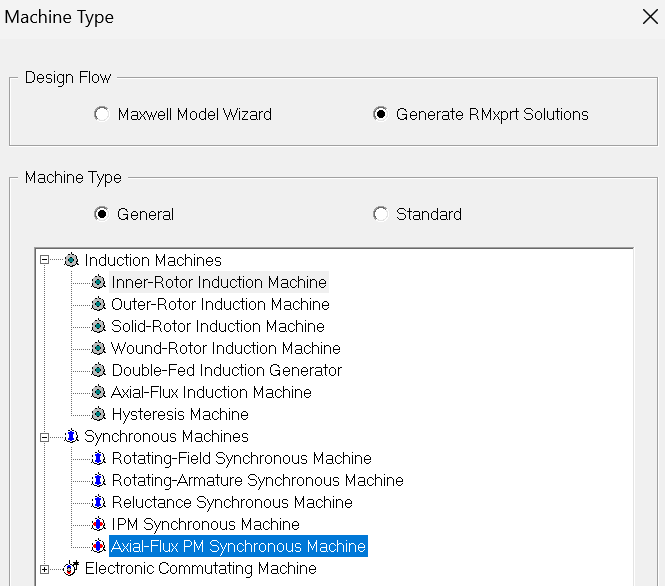
Task: Select Generate RMxprt Solutions option
Action: [380, 114]
